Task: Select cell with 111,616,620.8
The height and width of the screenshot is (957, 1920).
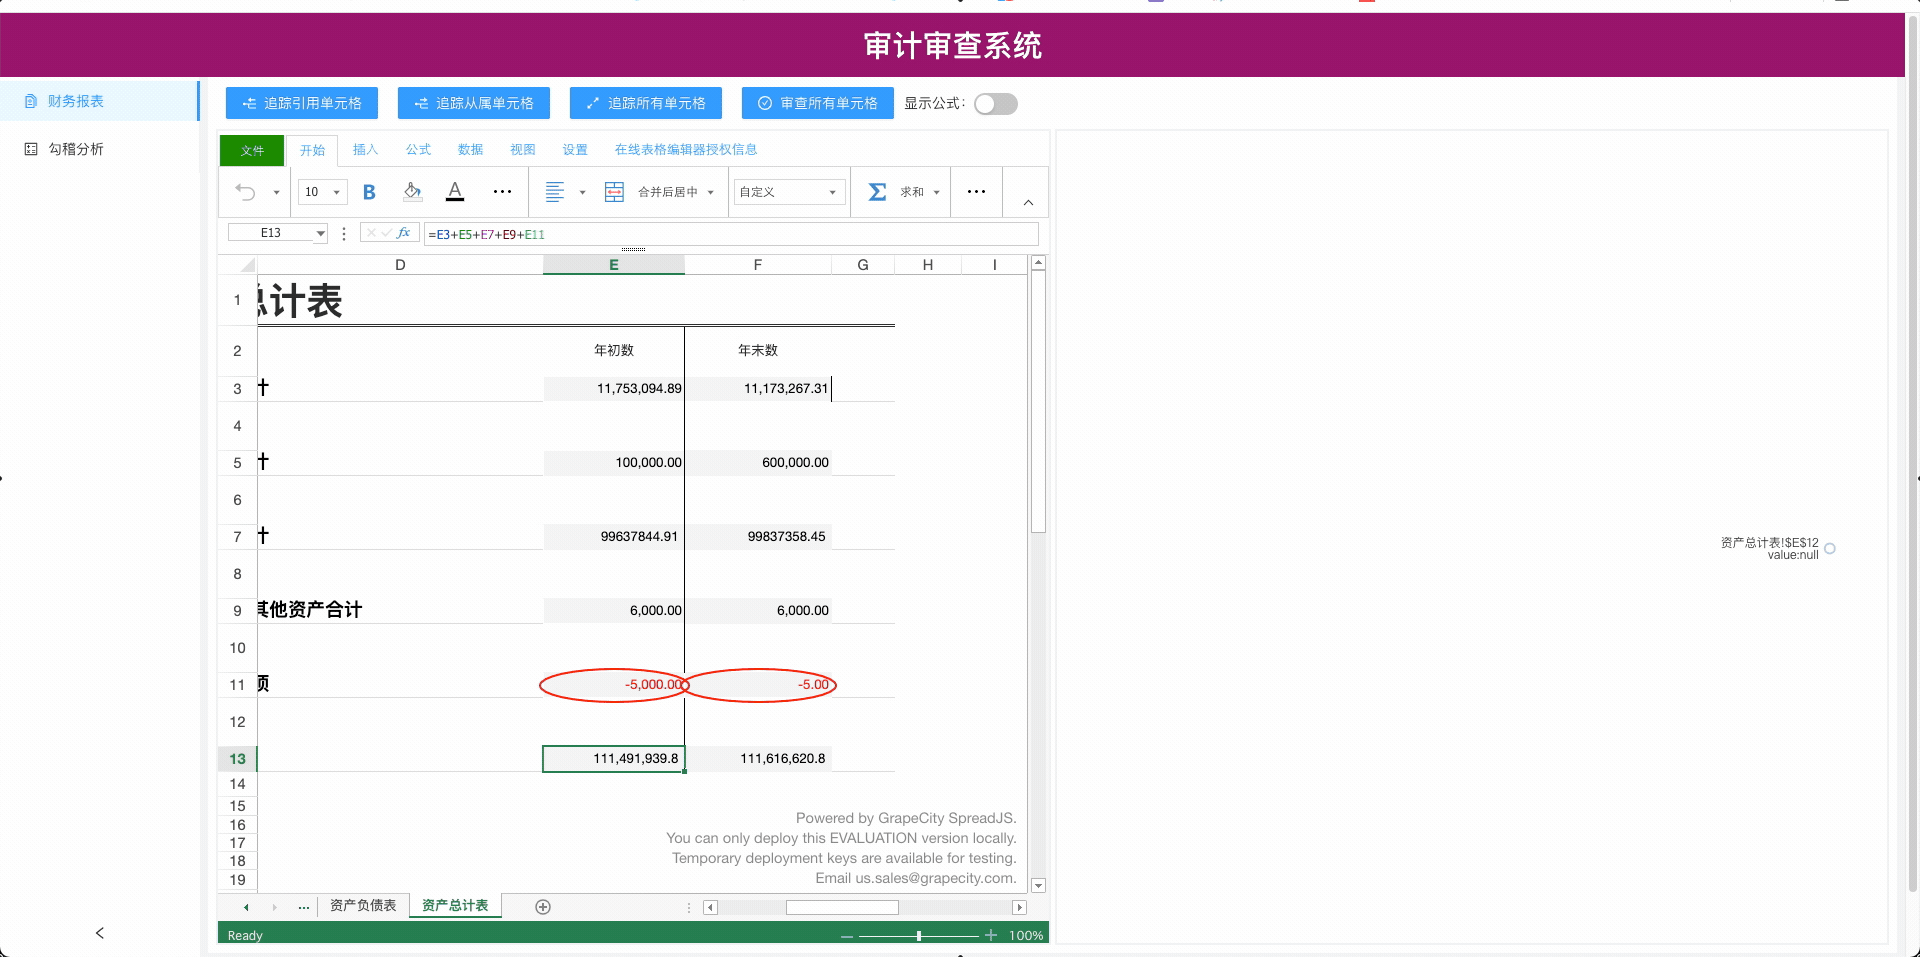Action: pyautogui.click(x=758, y=759)
